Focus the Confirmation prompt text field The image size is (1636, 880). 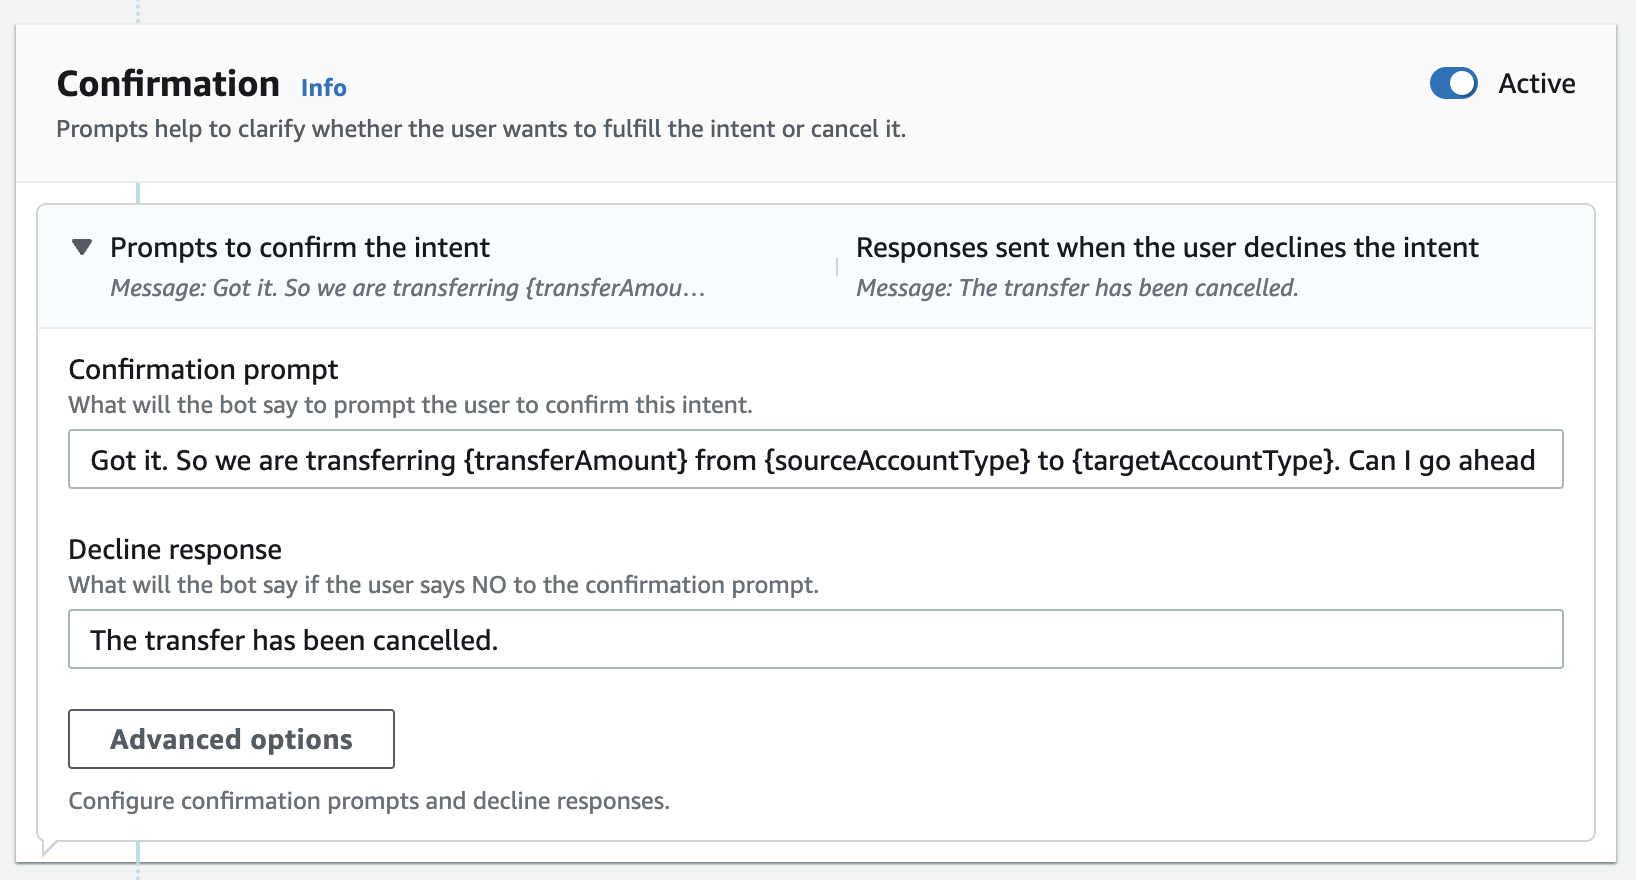tap(815, 460)
